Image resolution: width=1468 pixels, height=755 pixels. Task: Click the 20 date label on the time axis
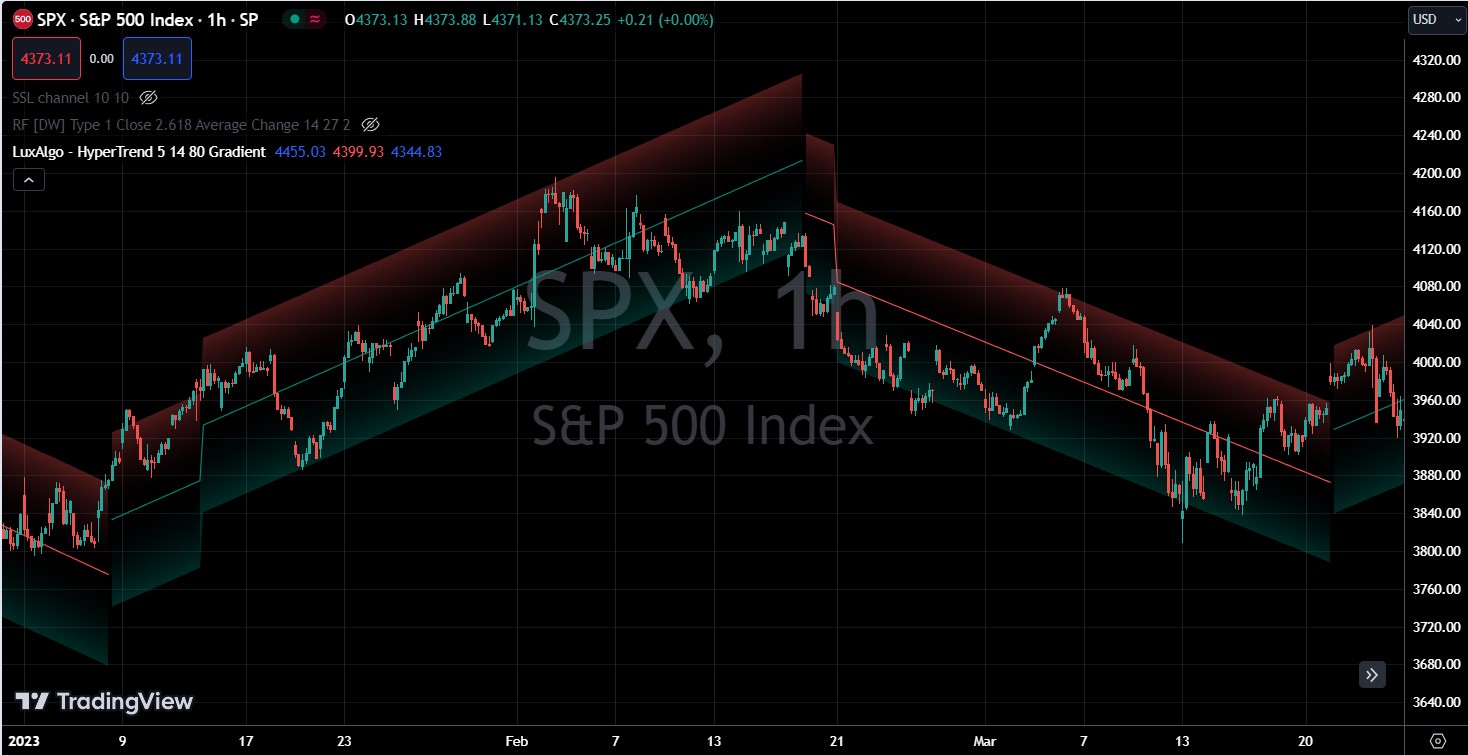pos(1307,741)
